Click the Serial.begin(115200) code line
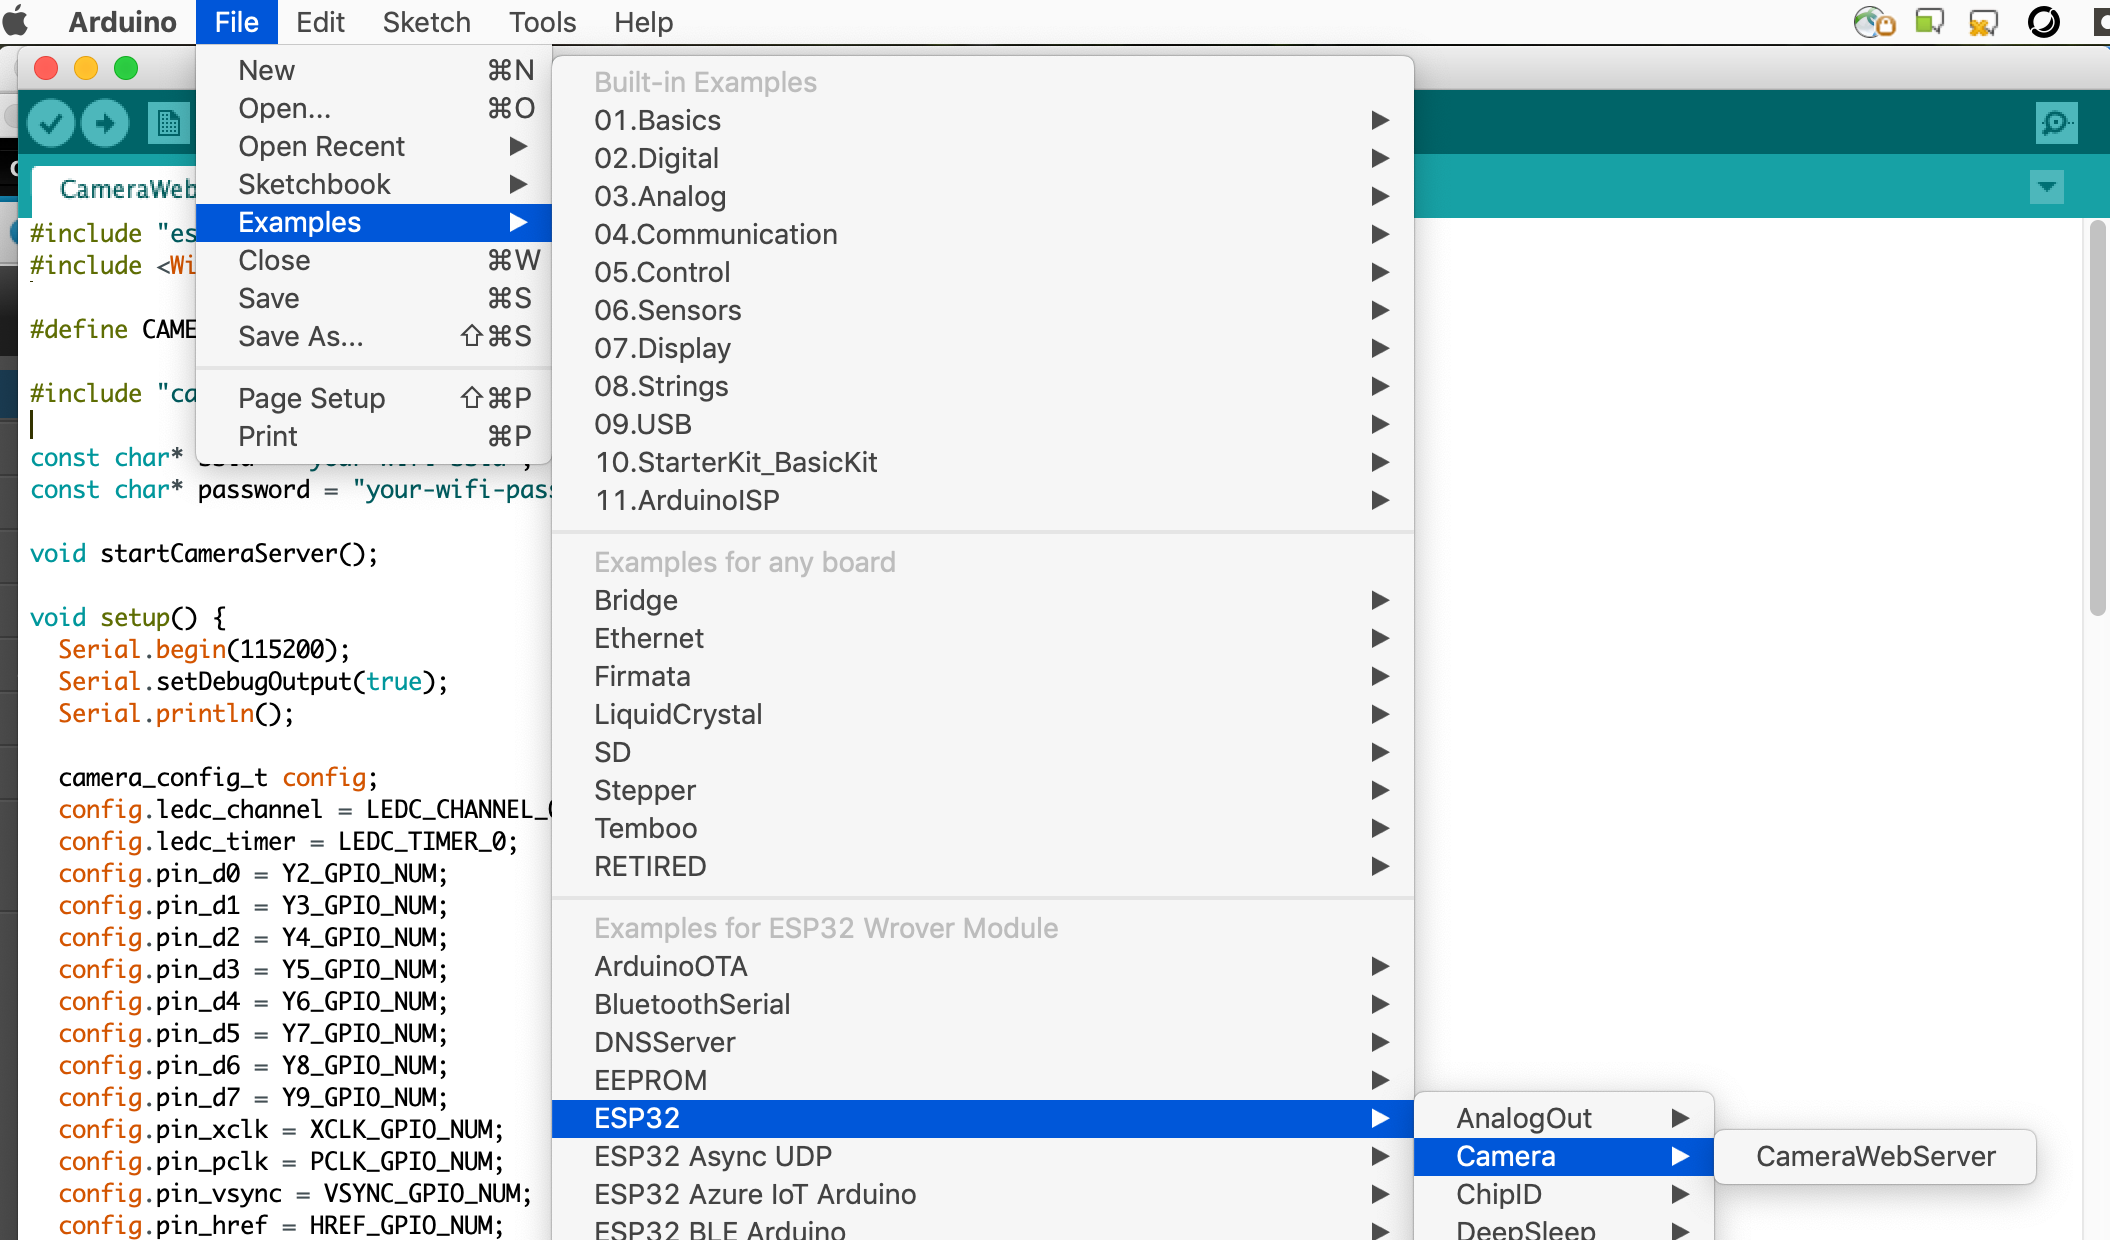 [x=204, y=649]
